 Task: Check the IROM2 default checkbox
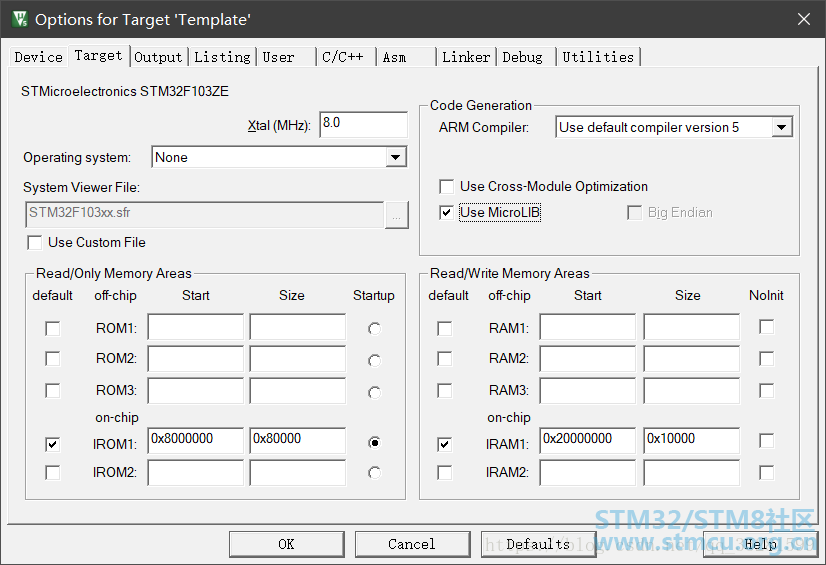pos(53,472)
